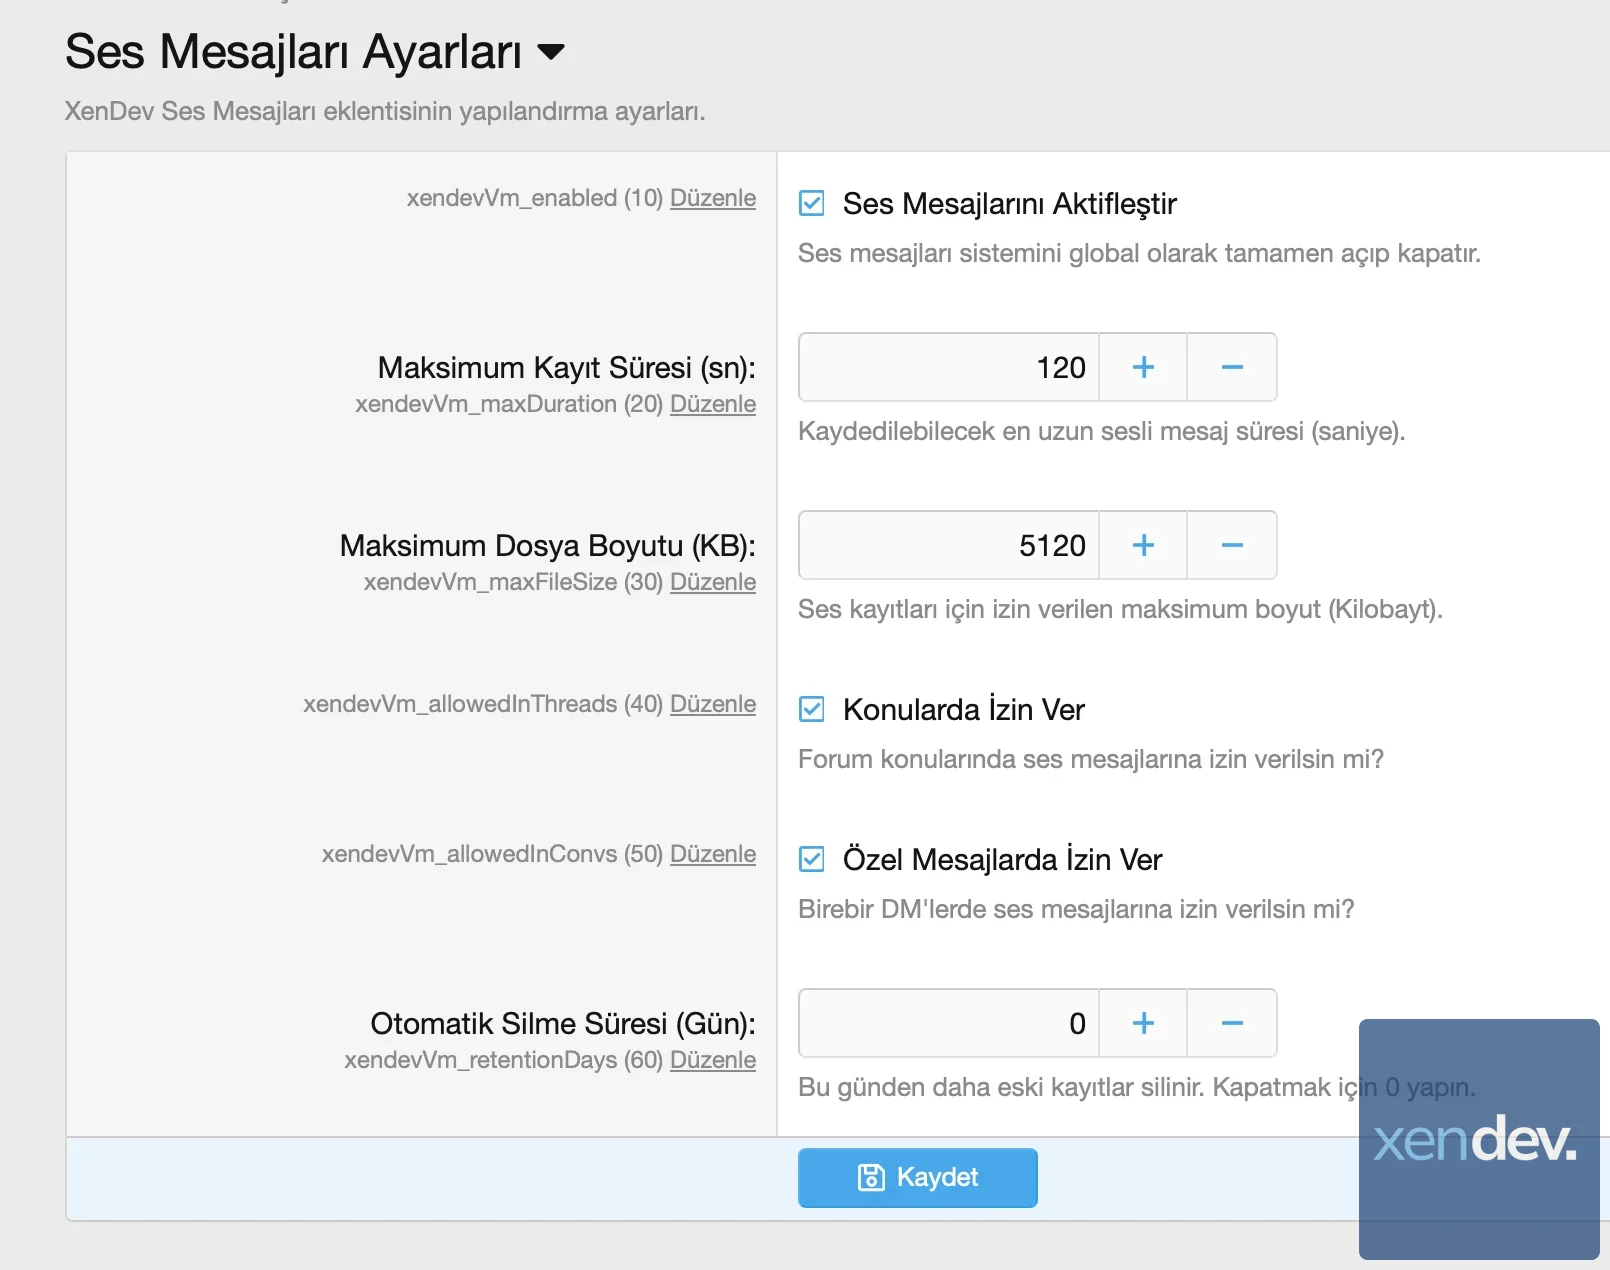
Task: Focus the maximum duration field showing 120
Action: 948,368
